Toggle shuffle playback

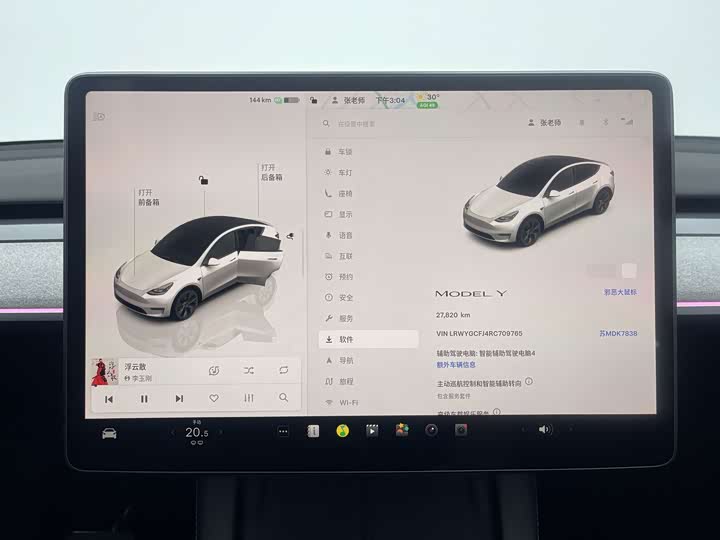[249, 370]
